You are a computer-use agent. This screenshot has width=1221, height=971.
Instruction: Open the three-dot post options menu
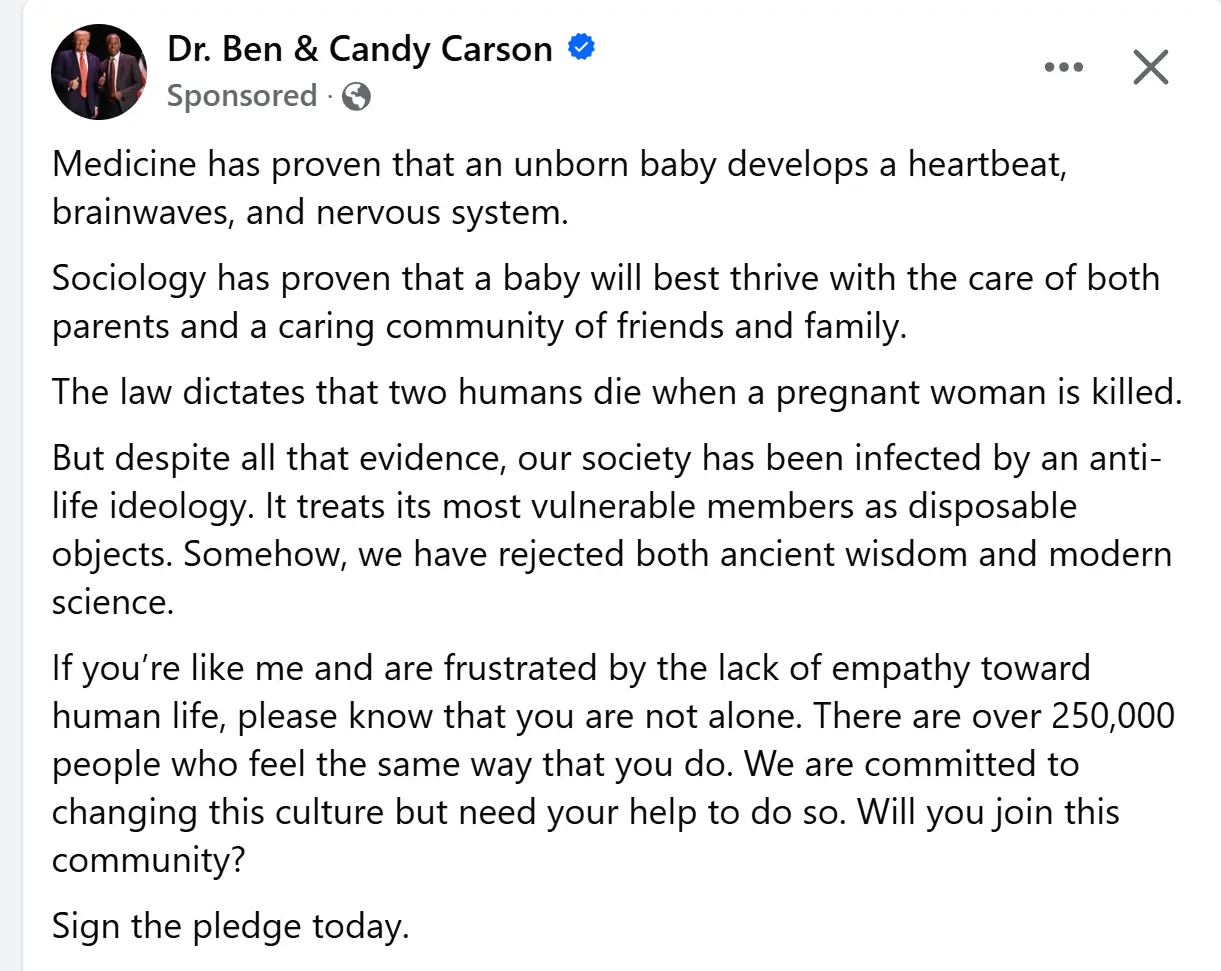[1063, 68]
